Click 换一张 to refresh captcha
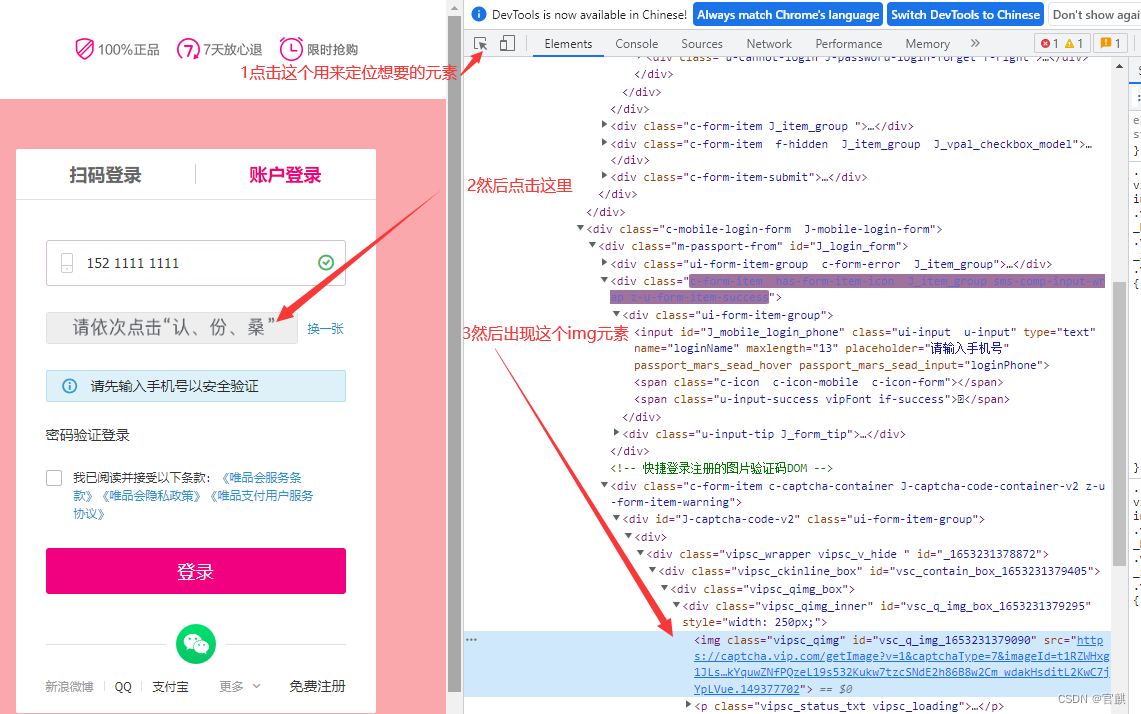1141x714 pixels. tap(325, 328)
